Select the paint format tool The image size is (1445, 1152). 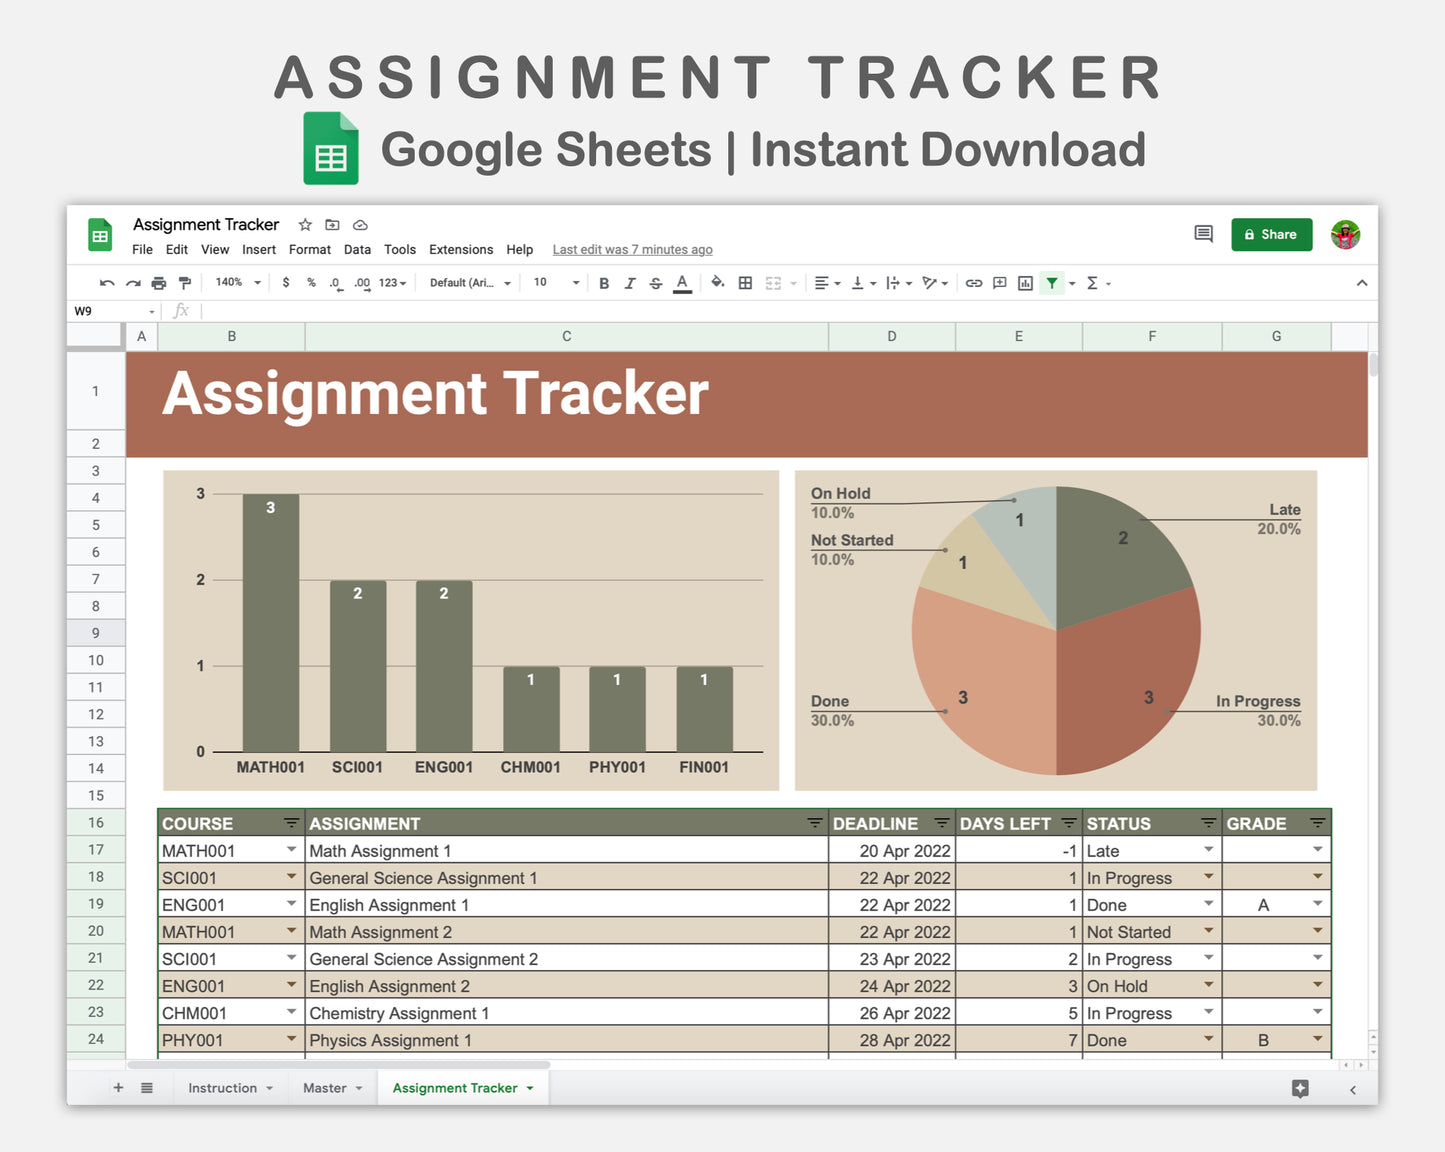pyautogui.click(x=185, y=283)
